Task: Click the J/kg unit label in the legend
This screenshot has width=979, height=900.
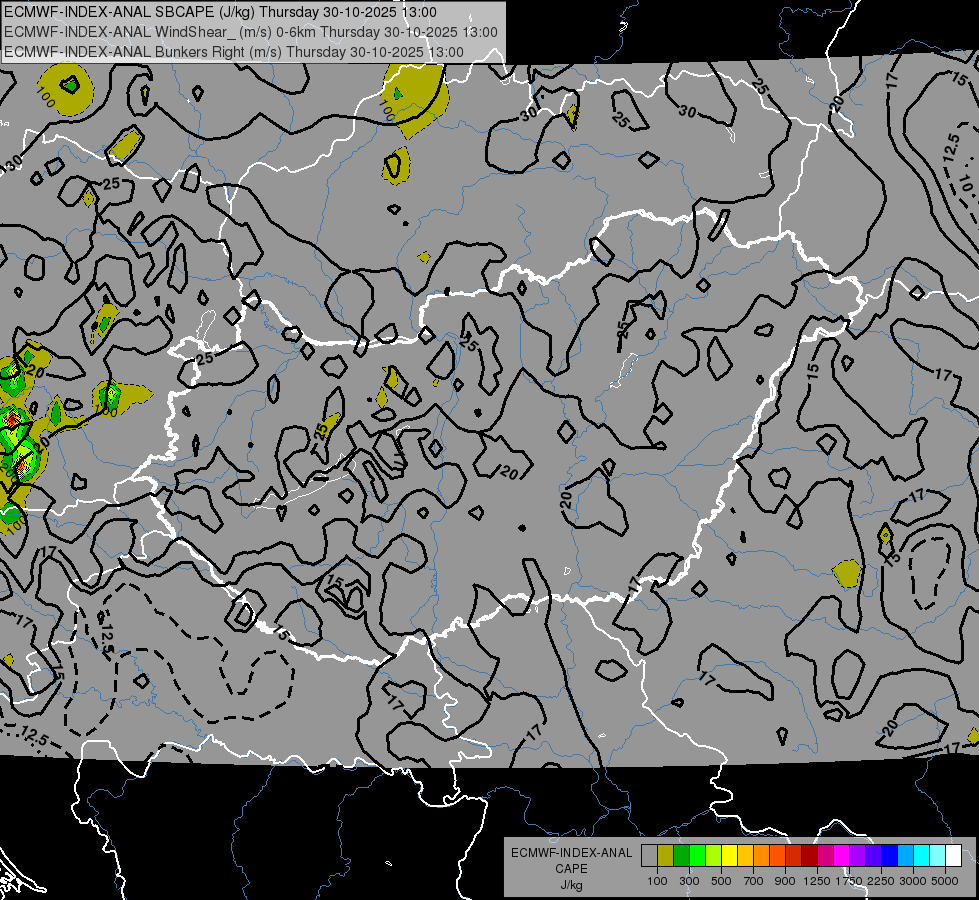Action: coord(571,885)
